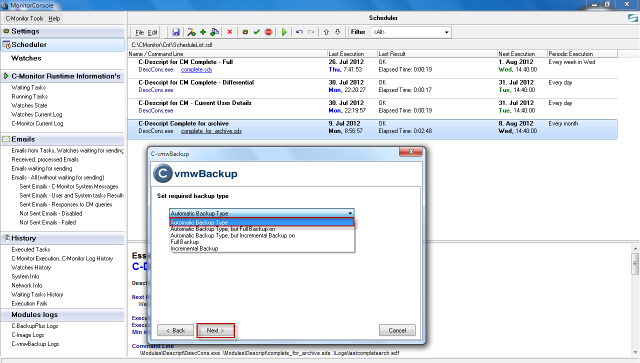Click the blue Save disk icon
This screenshot has height=363, width=640.
176,32
